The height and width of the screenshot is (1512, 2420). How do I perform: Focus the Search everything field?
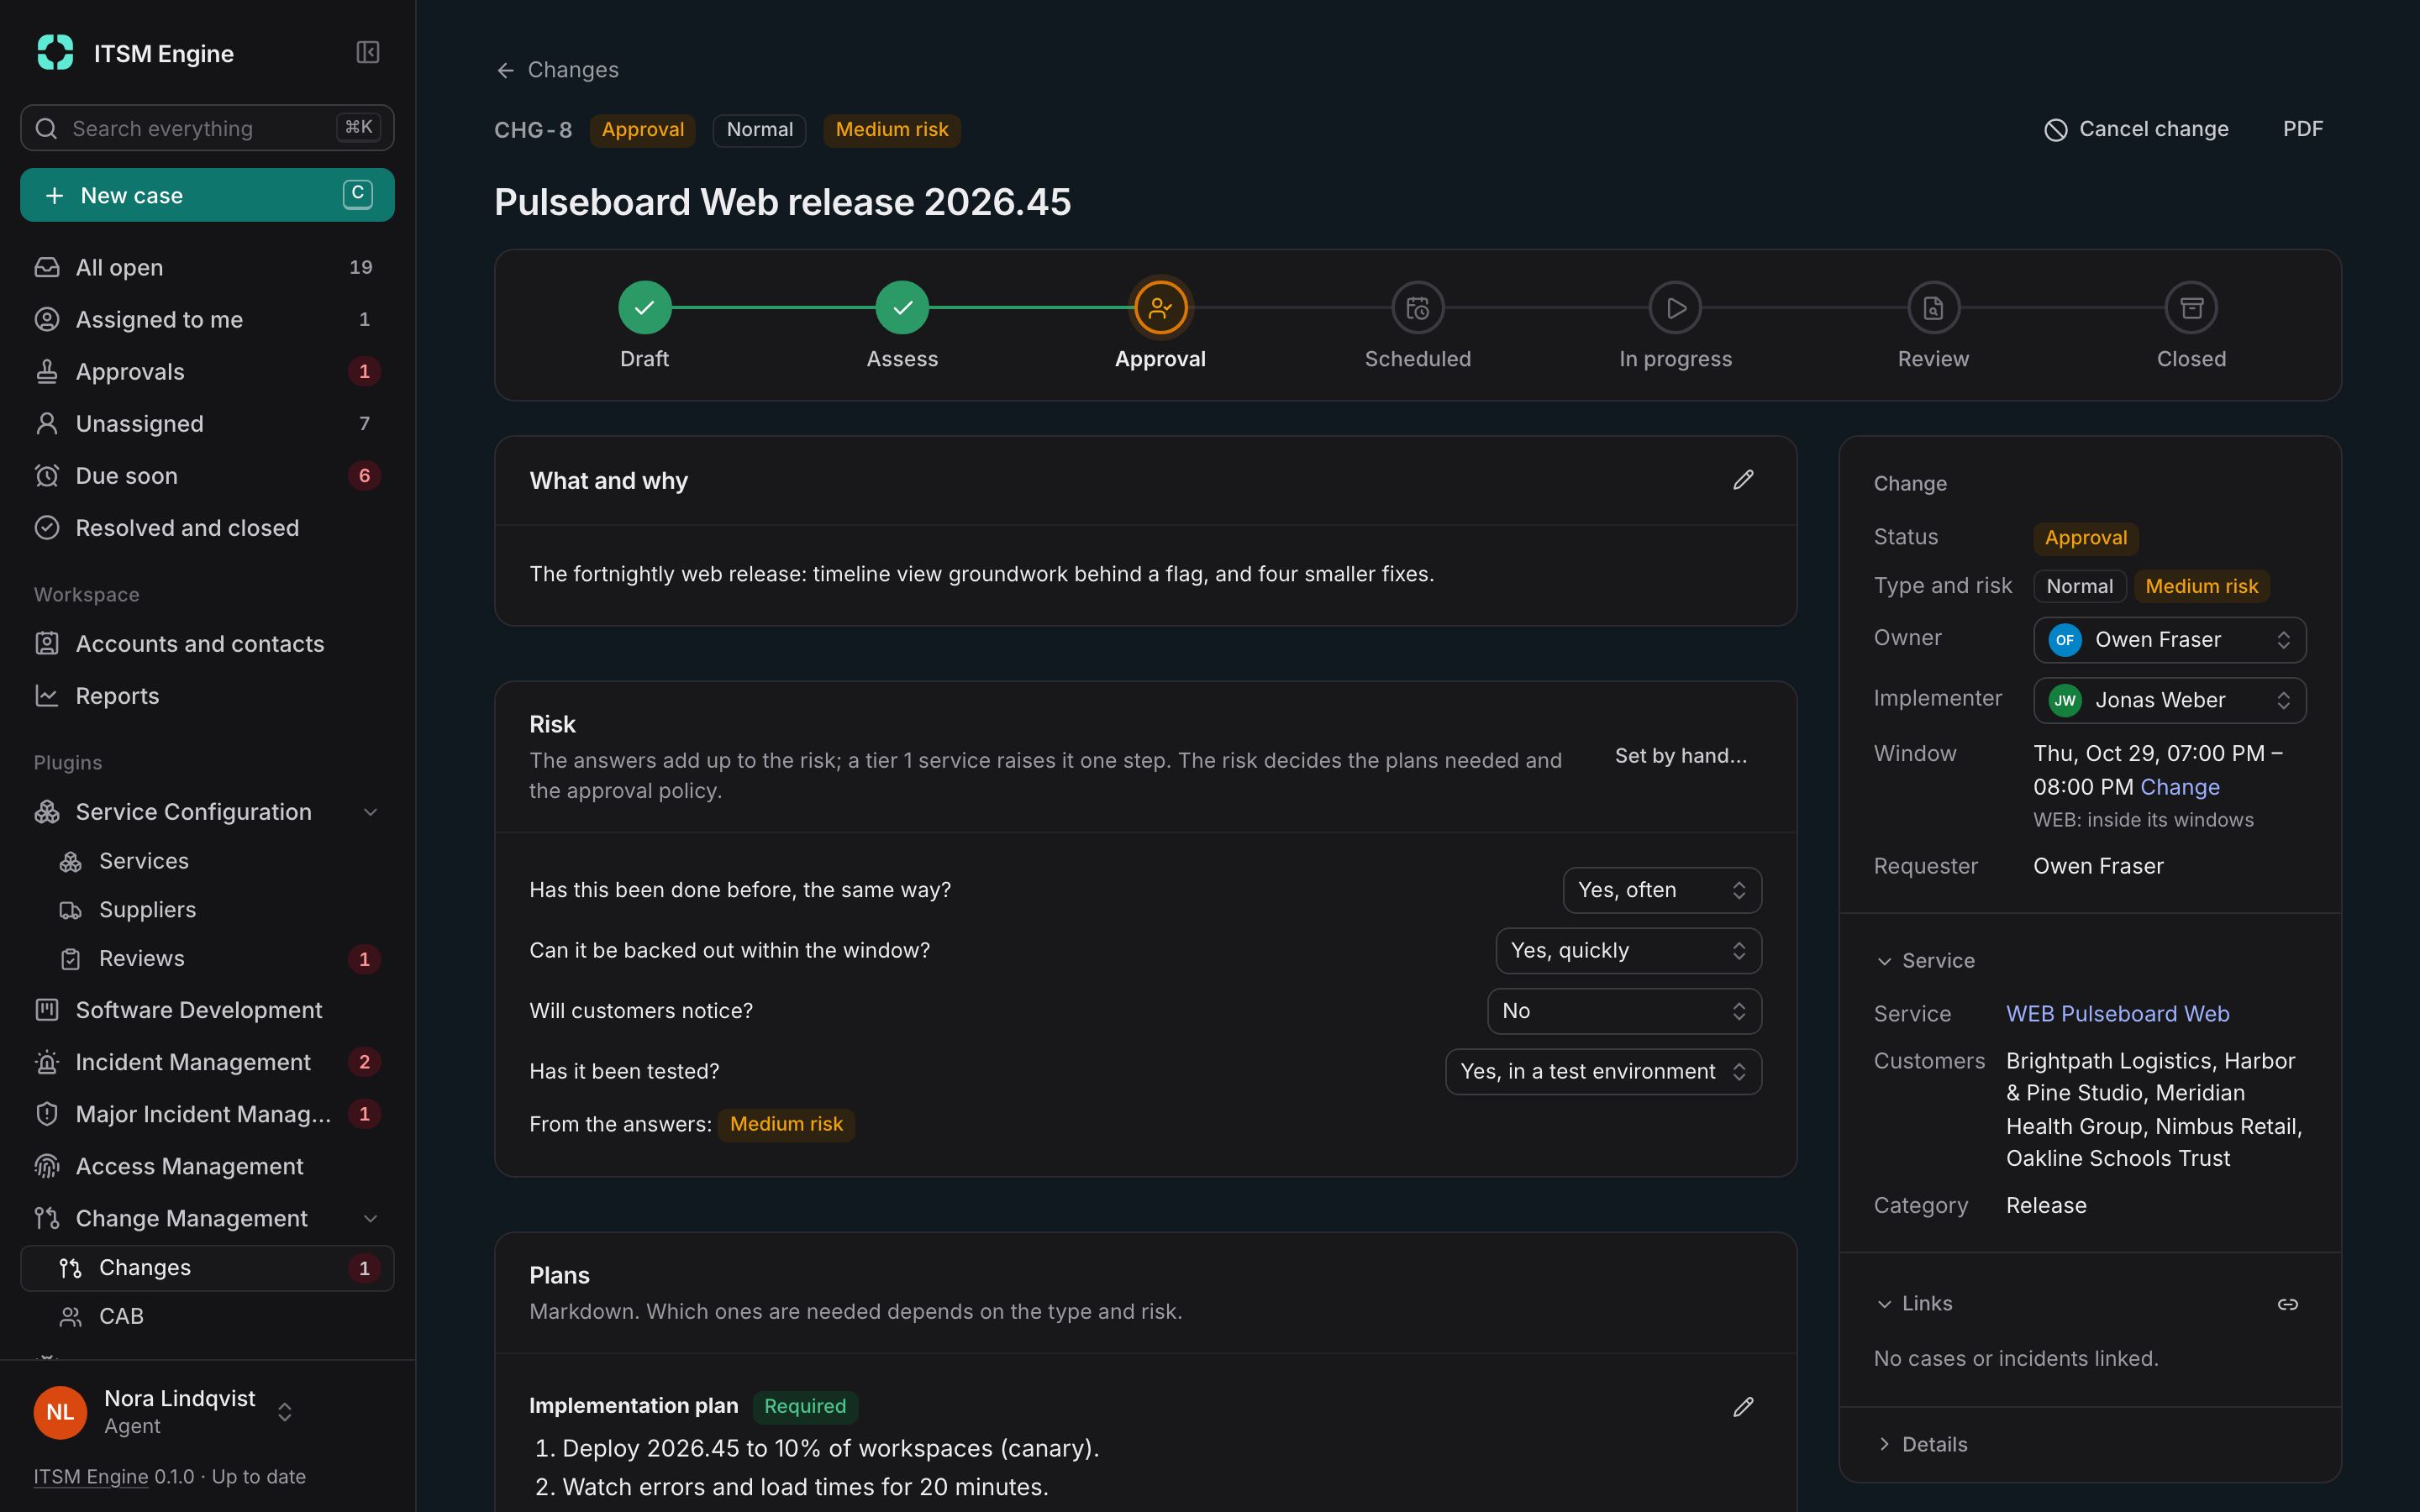(207, 128)
